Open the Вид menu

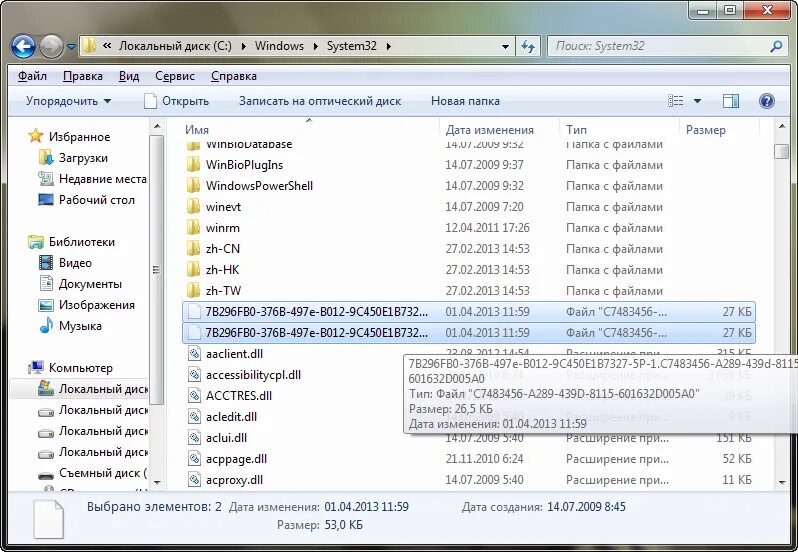[129, 76]
